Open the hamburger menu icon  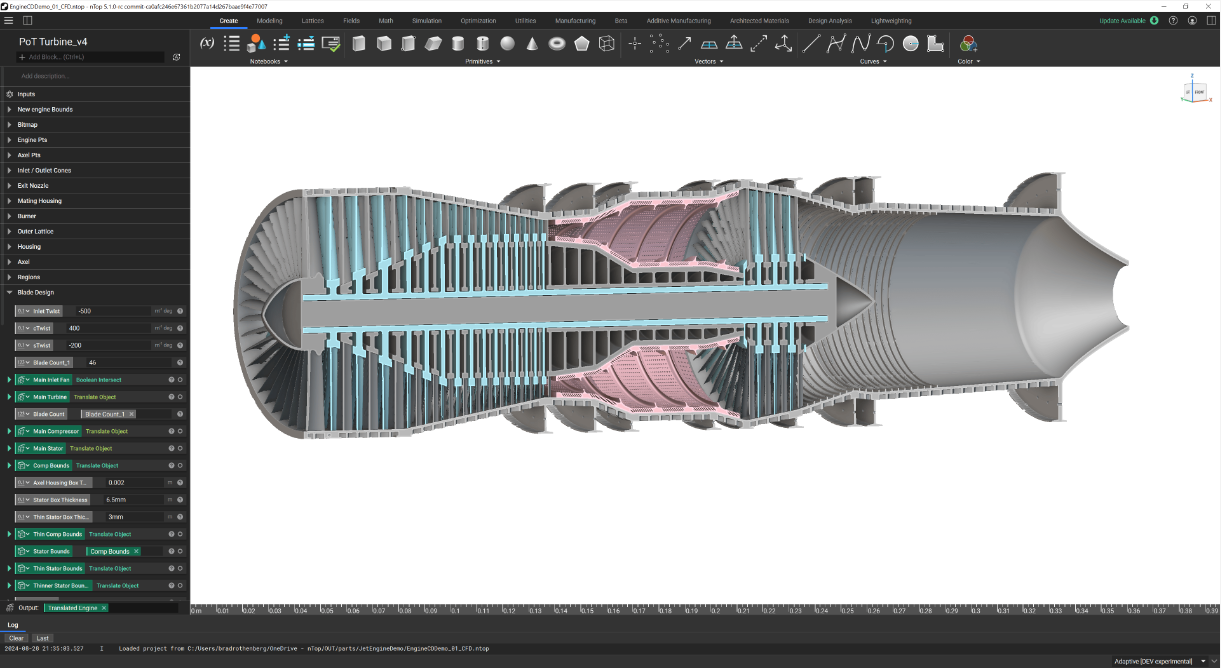point(9,20)
